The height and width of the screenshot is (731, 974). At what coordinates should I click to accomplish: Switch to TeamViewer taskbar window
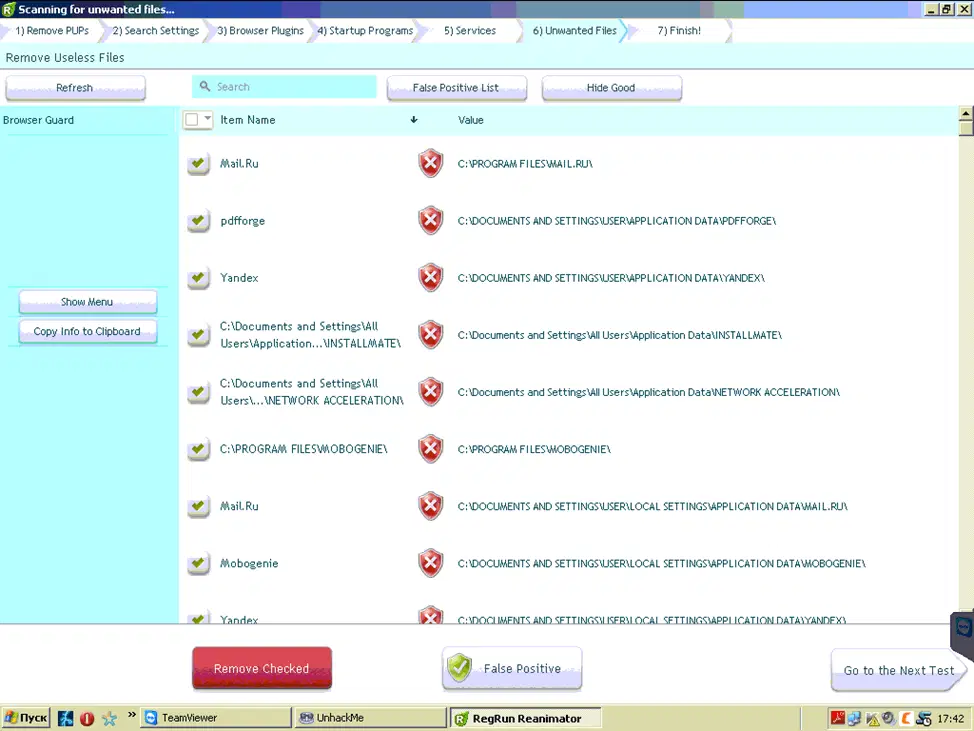(216, 718)
